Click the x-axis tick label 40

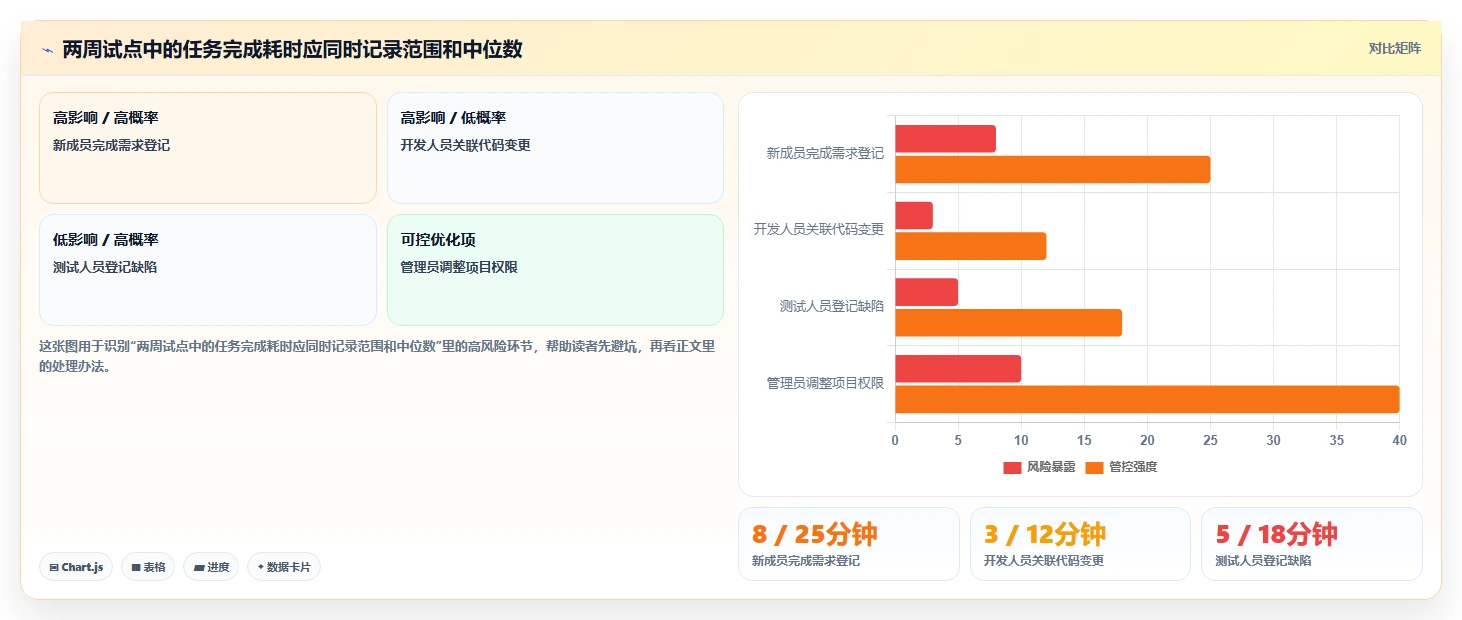point(1399,440)
